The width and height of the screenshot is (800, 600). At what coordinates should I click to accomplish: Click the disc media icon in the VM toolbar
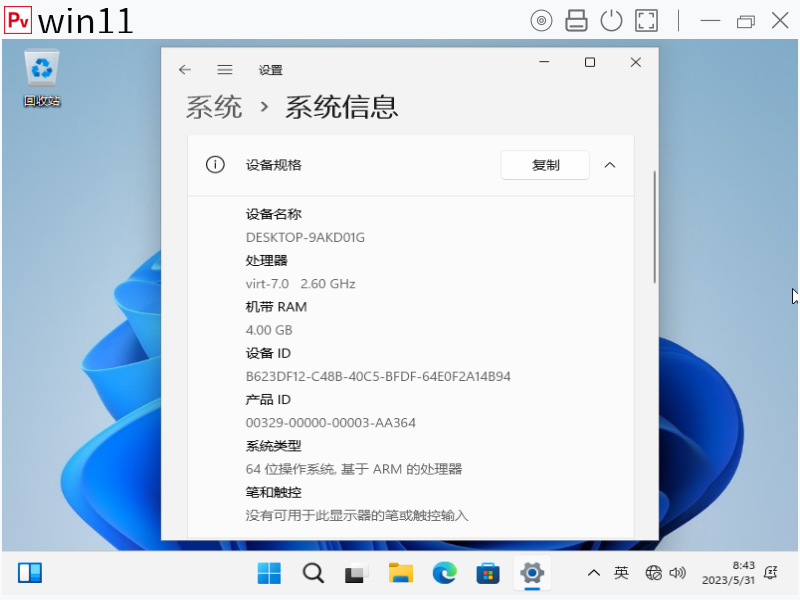tap(541, 21)
